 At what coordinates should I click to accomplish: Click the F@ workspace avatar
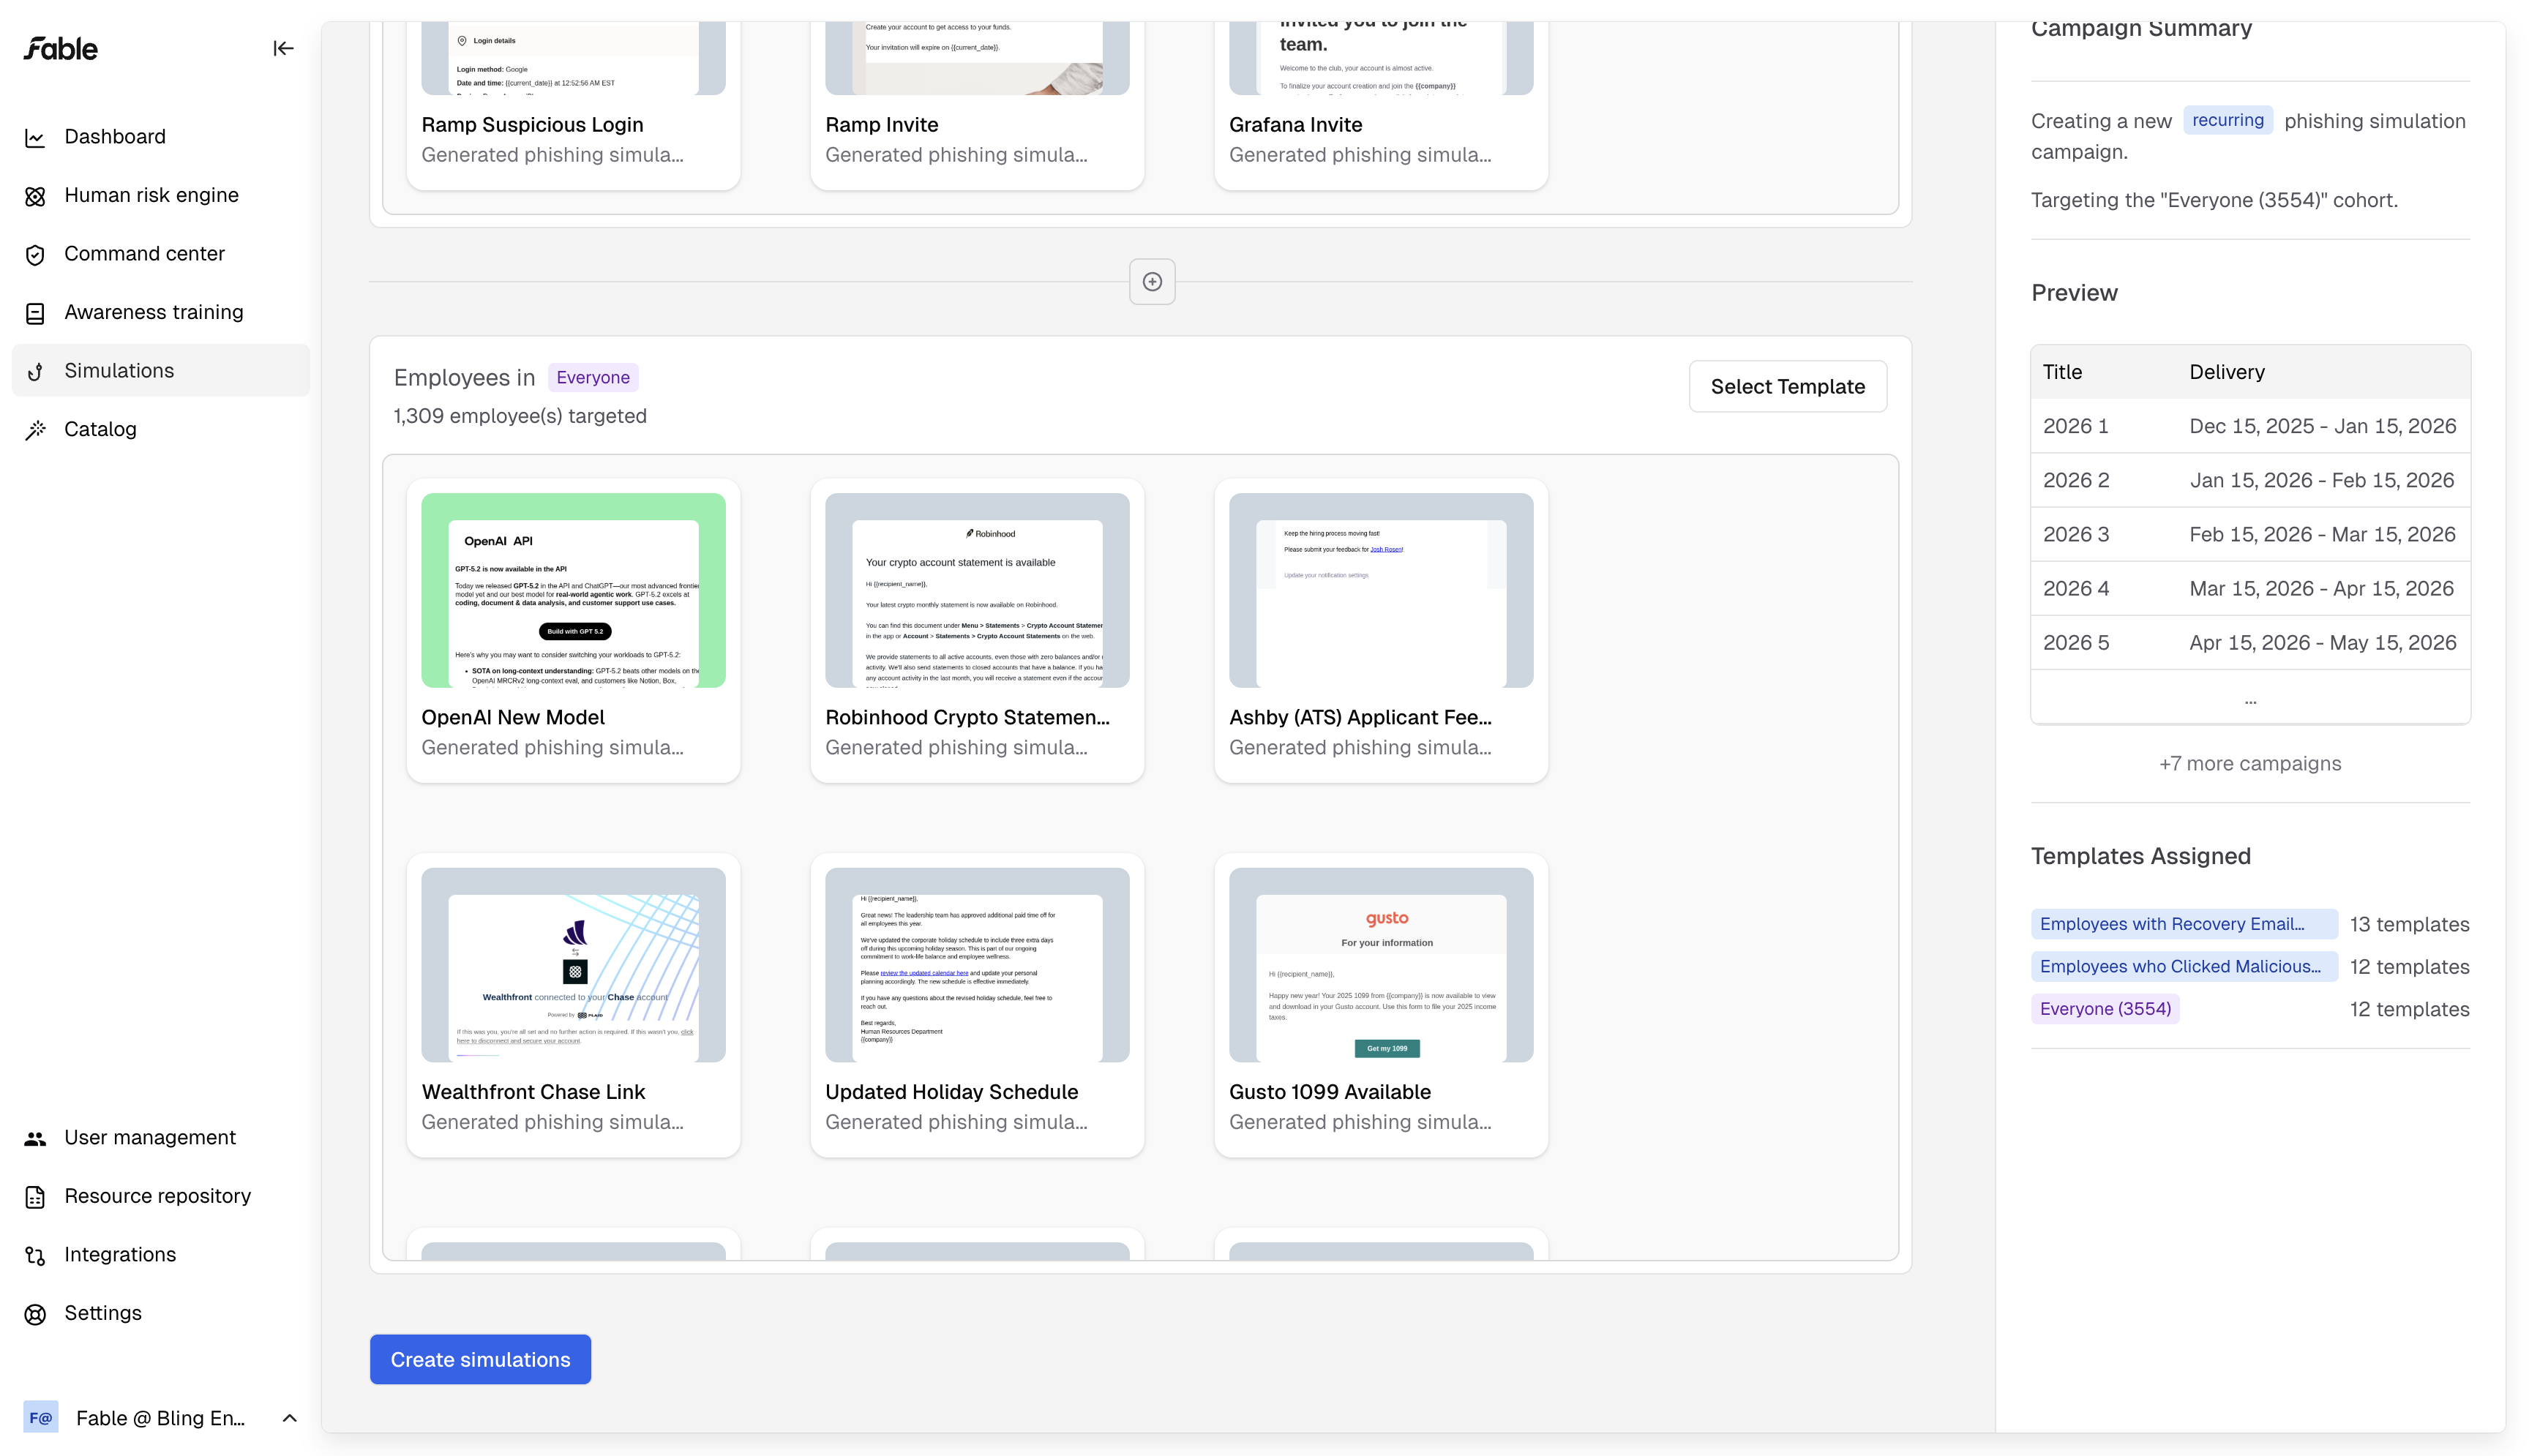click(x=41, y=1418)
